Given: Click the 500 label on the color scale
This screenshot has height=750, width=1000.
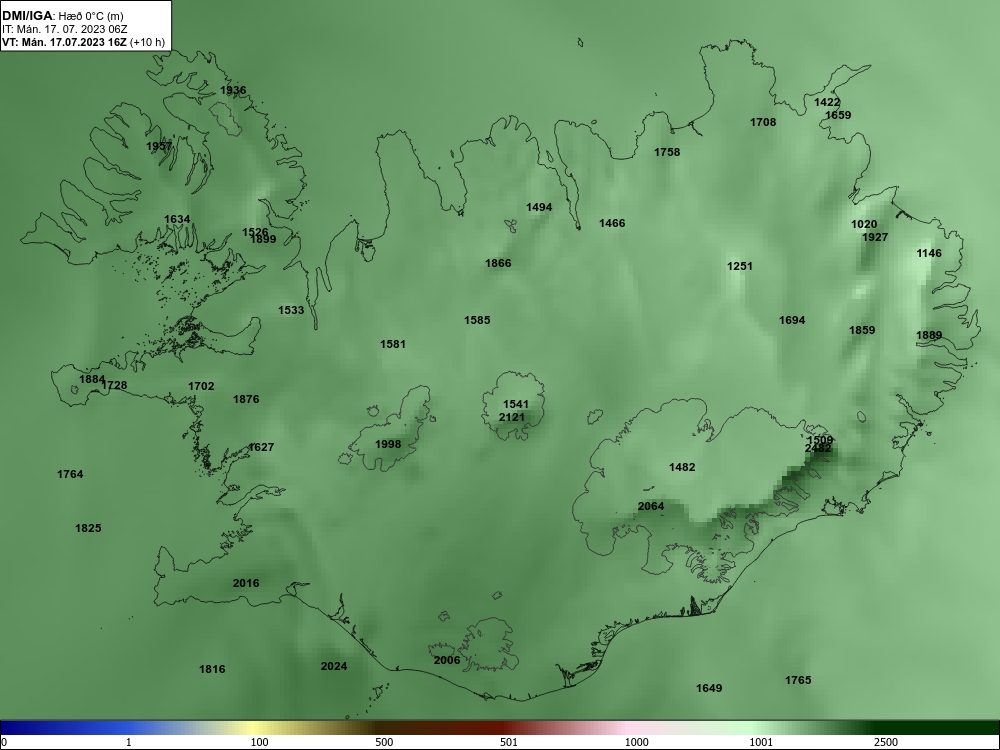Looking at the screenshot, I should [x=384, y=742].
